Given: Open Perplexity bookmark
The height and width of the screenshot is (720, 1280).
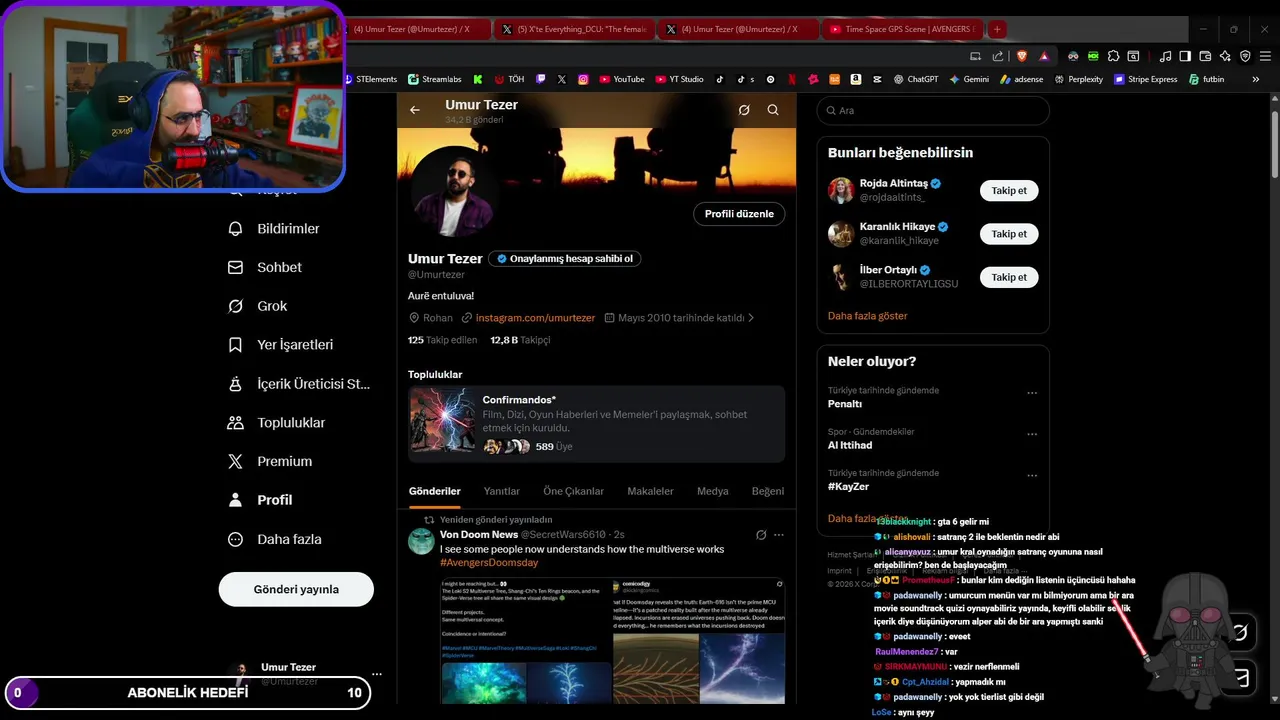Looking at the screenshot, I should pos(1078,79).
